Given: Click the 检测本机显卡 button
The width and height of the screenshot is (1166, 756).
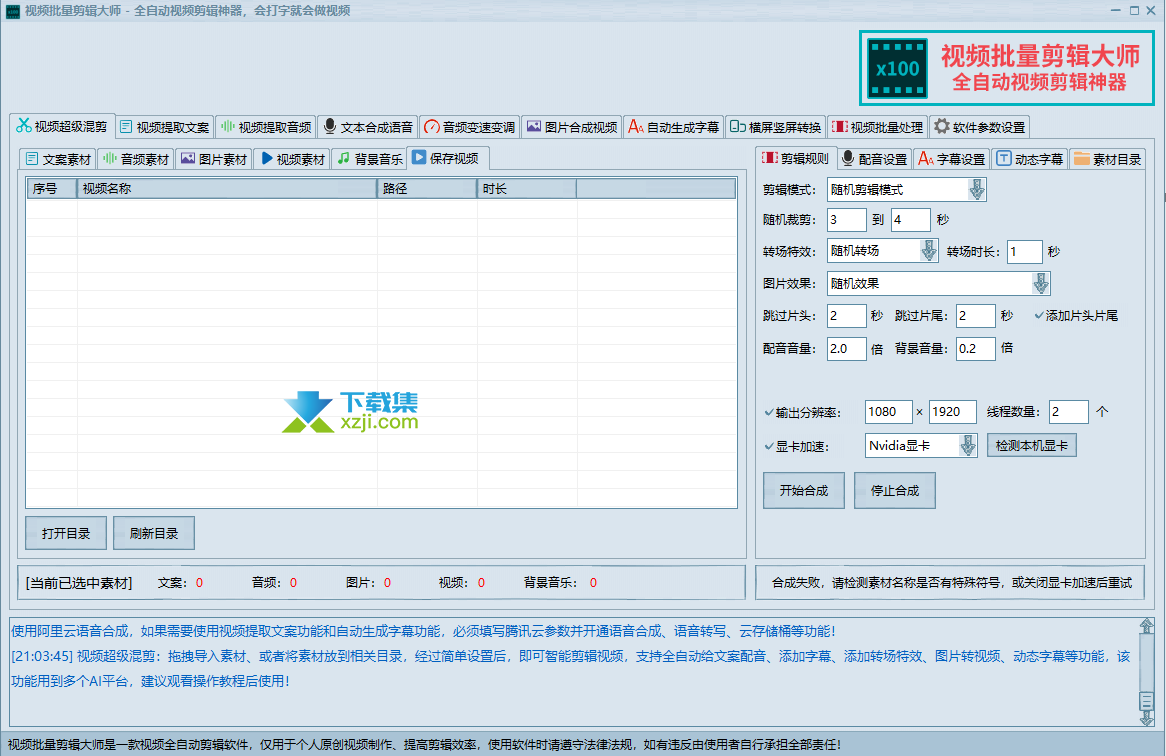Looking at the screenshot, I should pyautogui.click(x=1031, y=446).
